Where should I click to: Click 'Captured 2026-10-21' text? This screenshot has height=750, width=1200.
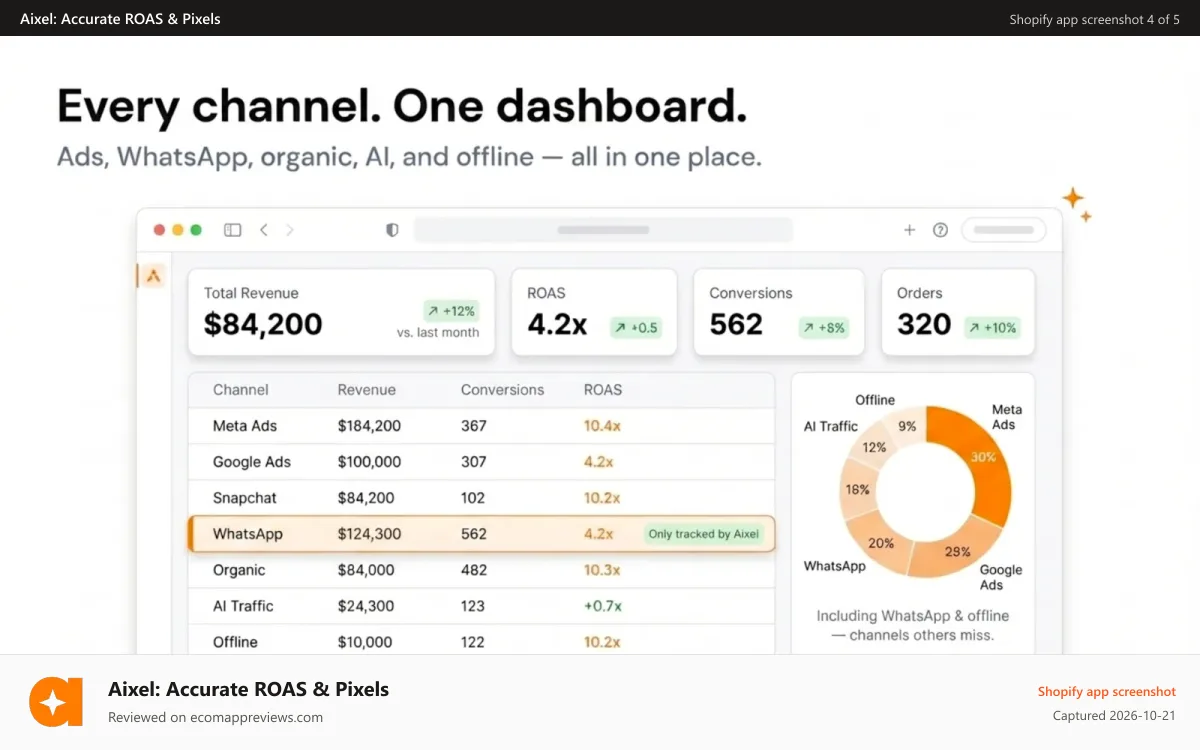pyautogui.click(x=1114, y=715)
